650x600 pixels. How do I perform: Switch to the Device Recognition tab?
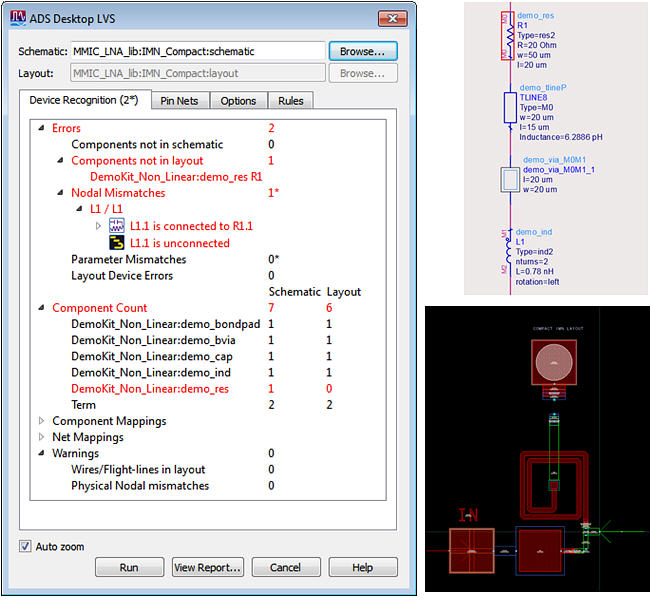point(85,100)
